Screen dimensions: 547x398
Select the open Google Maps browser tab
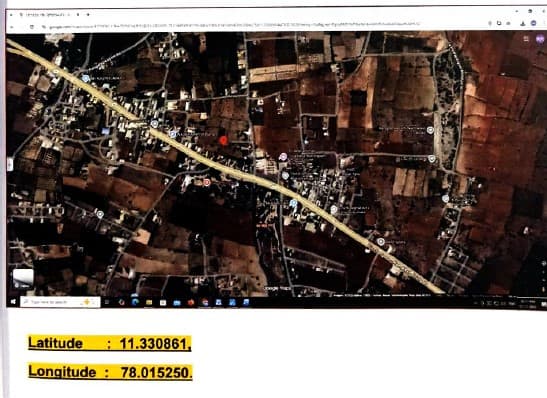pos(45,15)
